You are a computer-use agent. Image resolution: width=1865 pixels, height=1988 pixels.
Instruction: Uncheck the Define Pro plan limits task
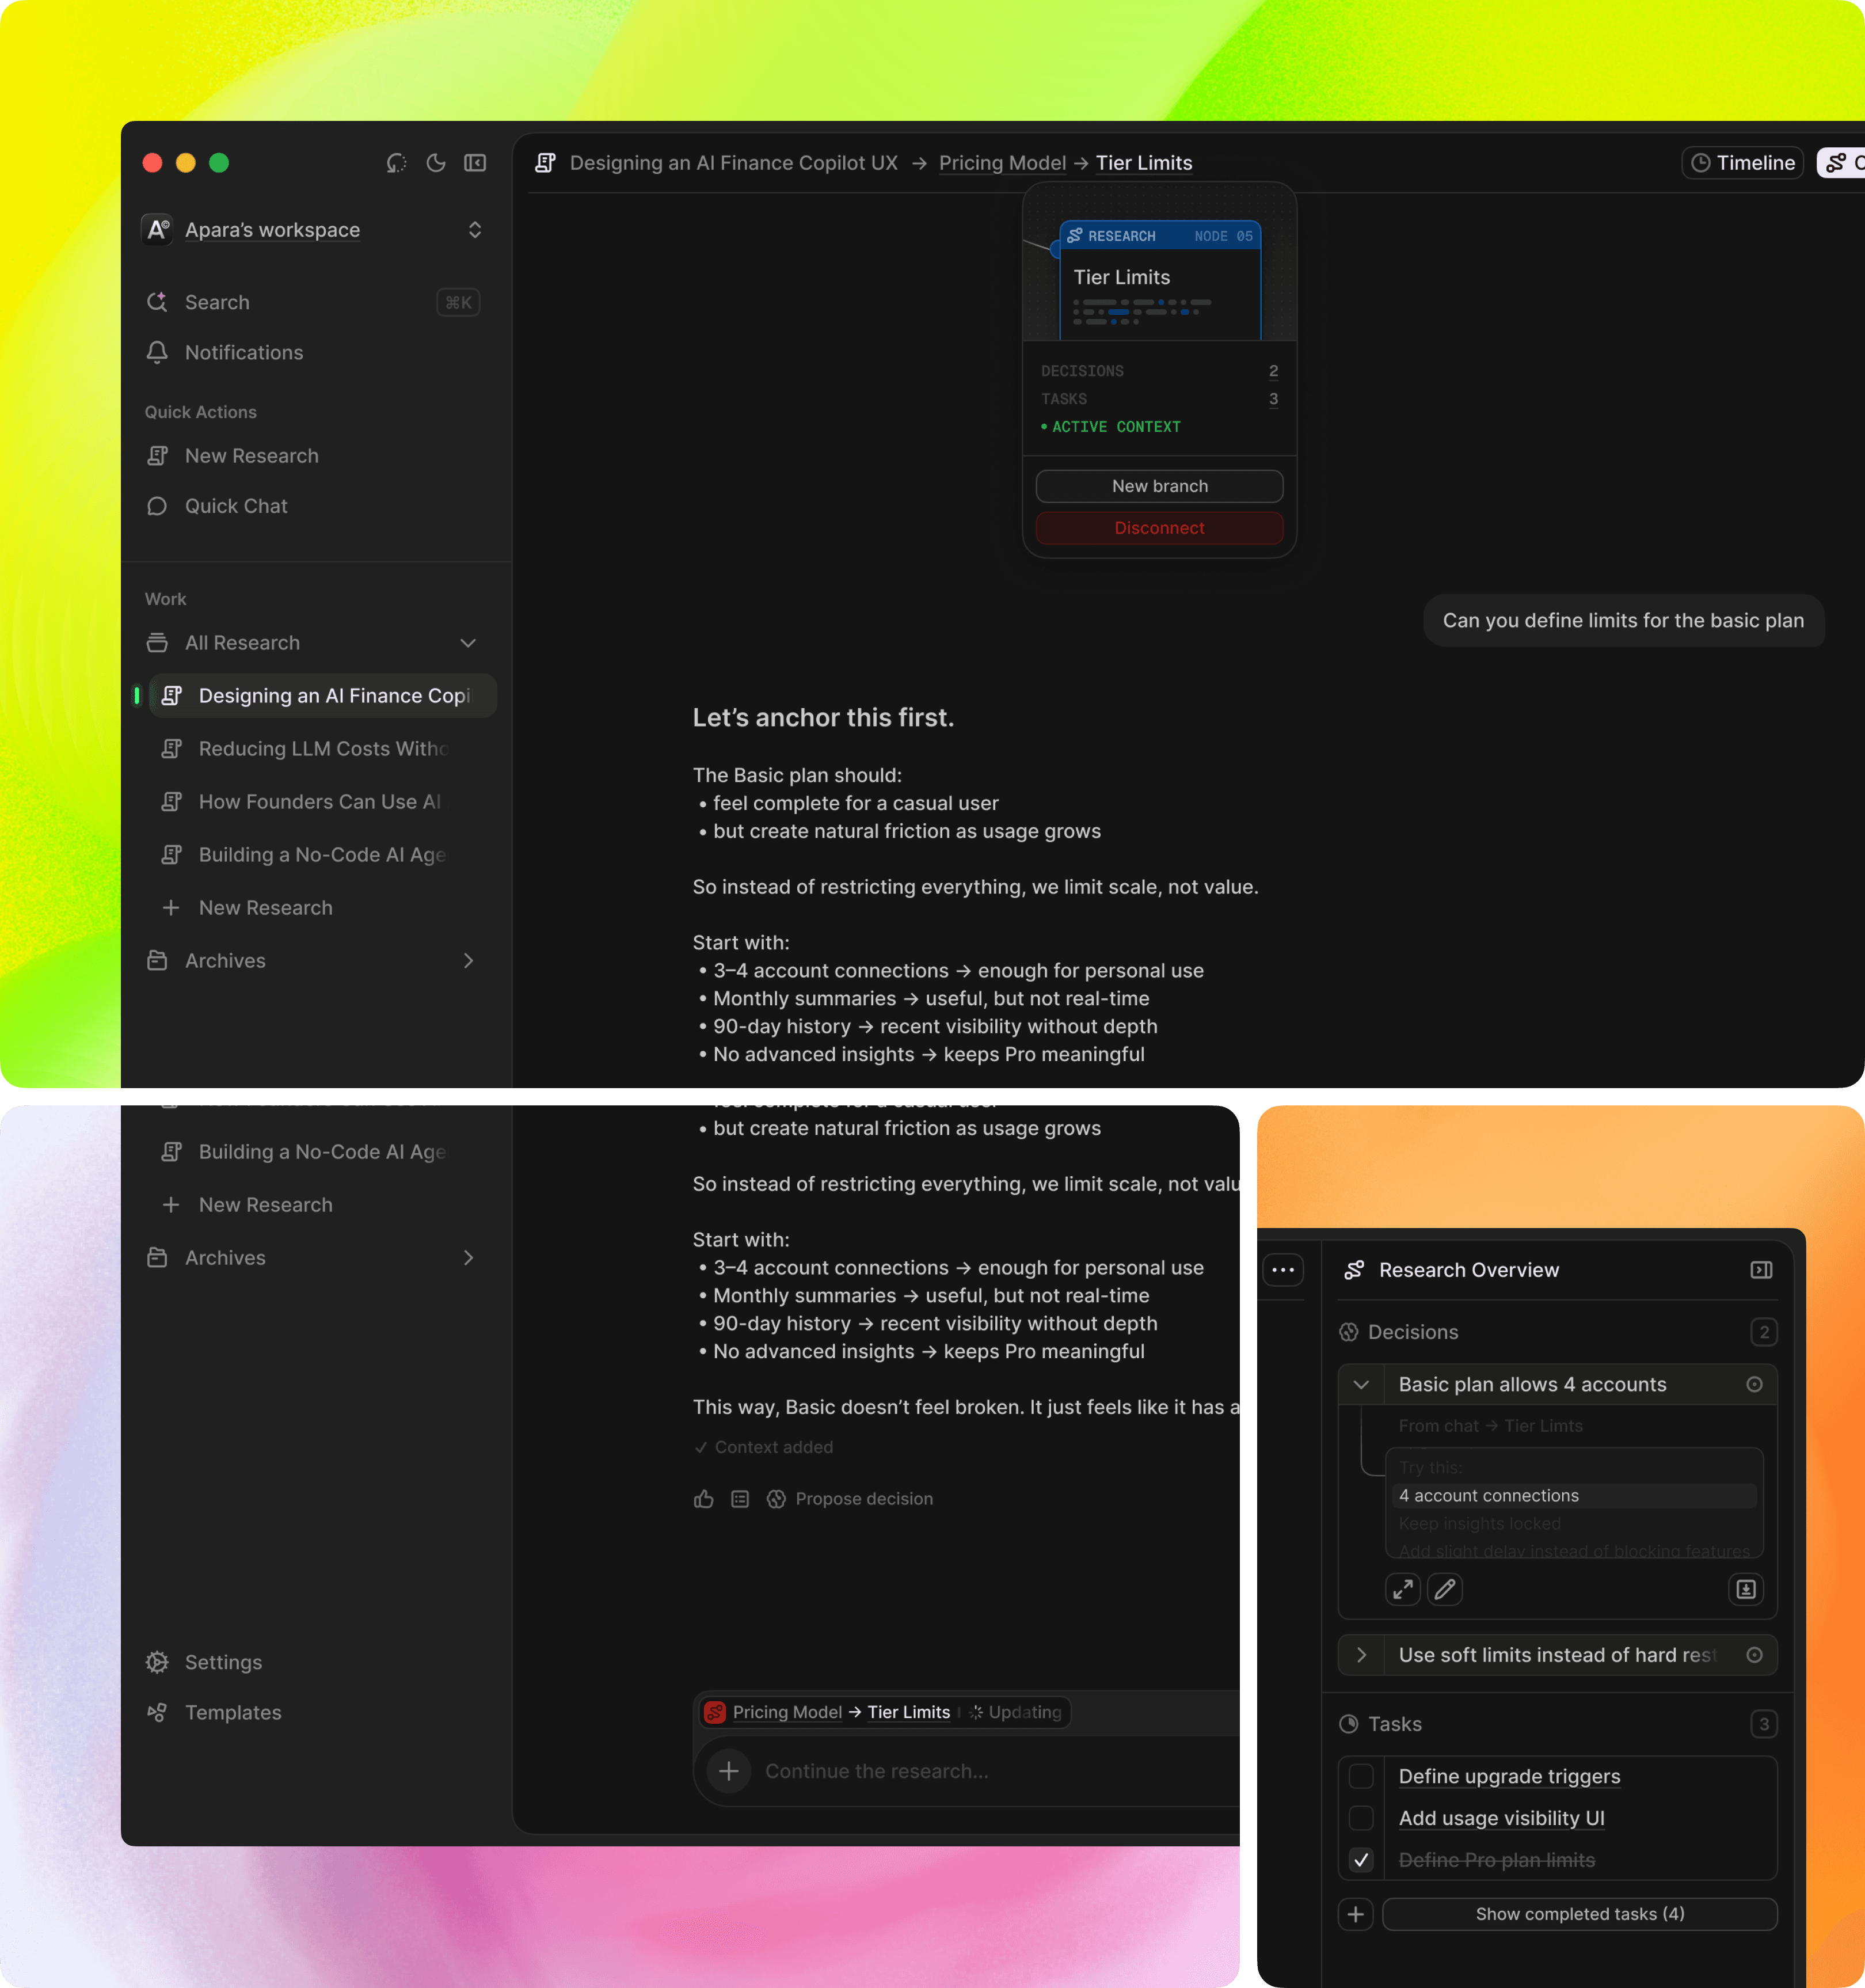[1361, 1860]
